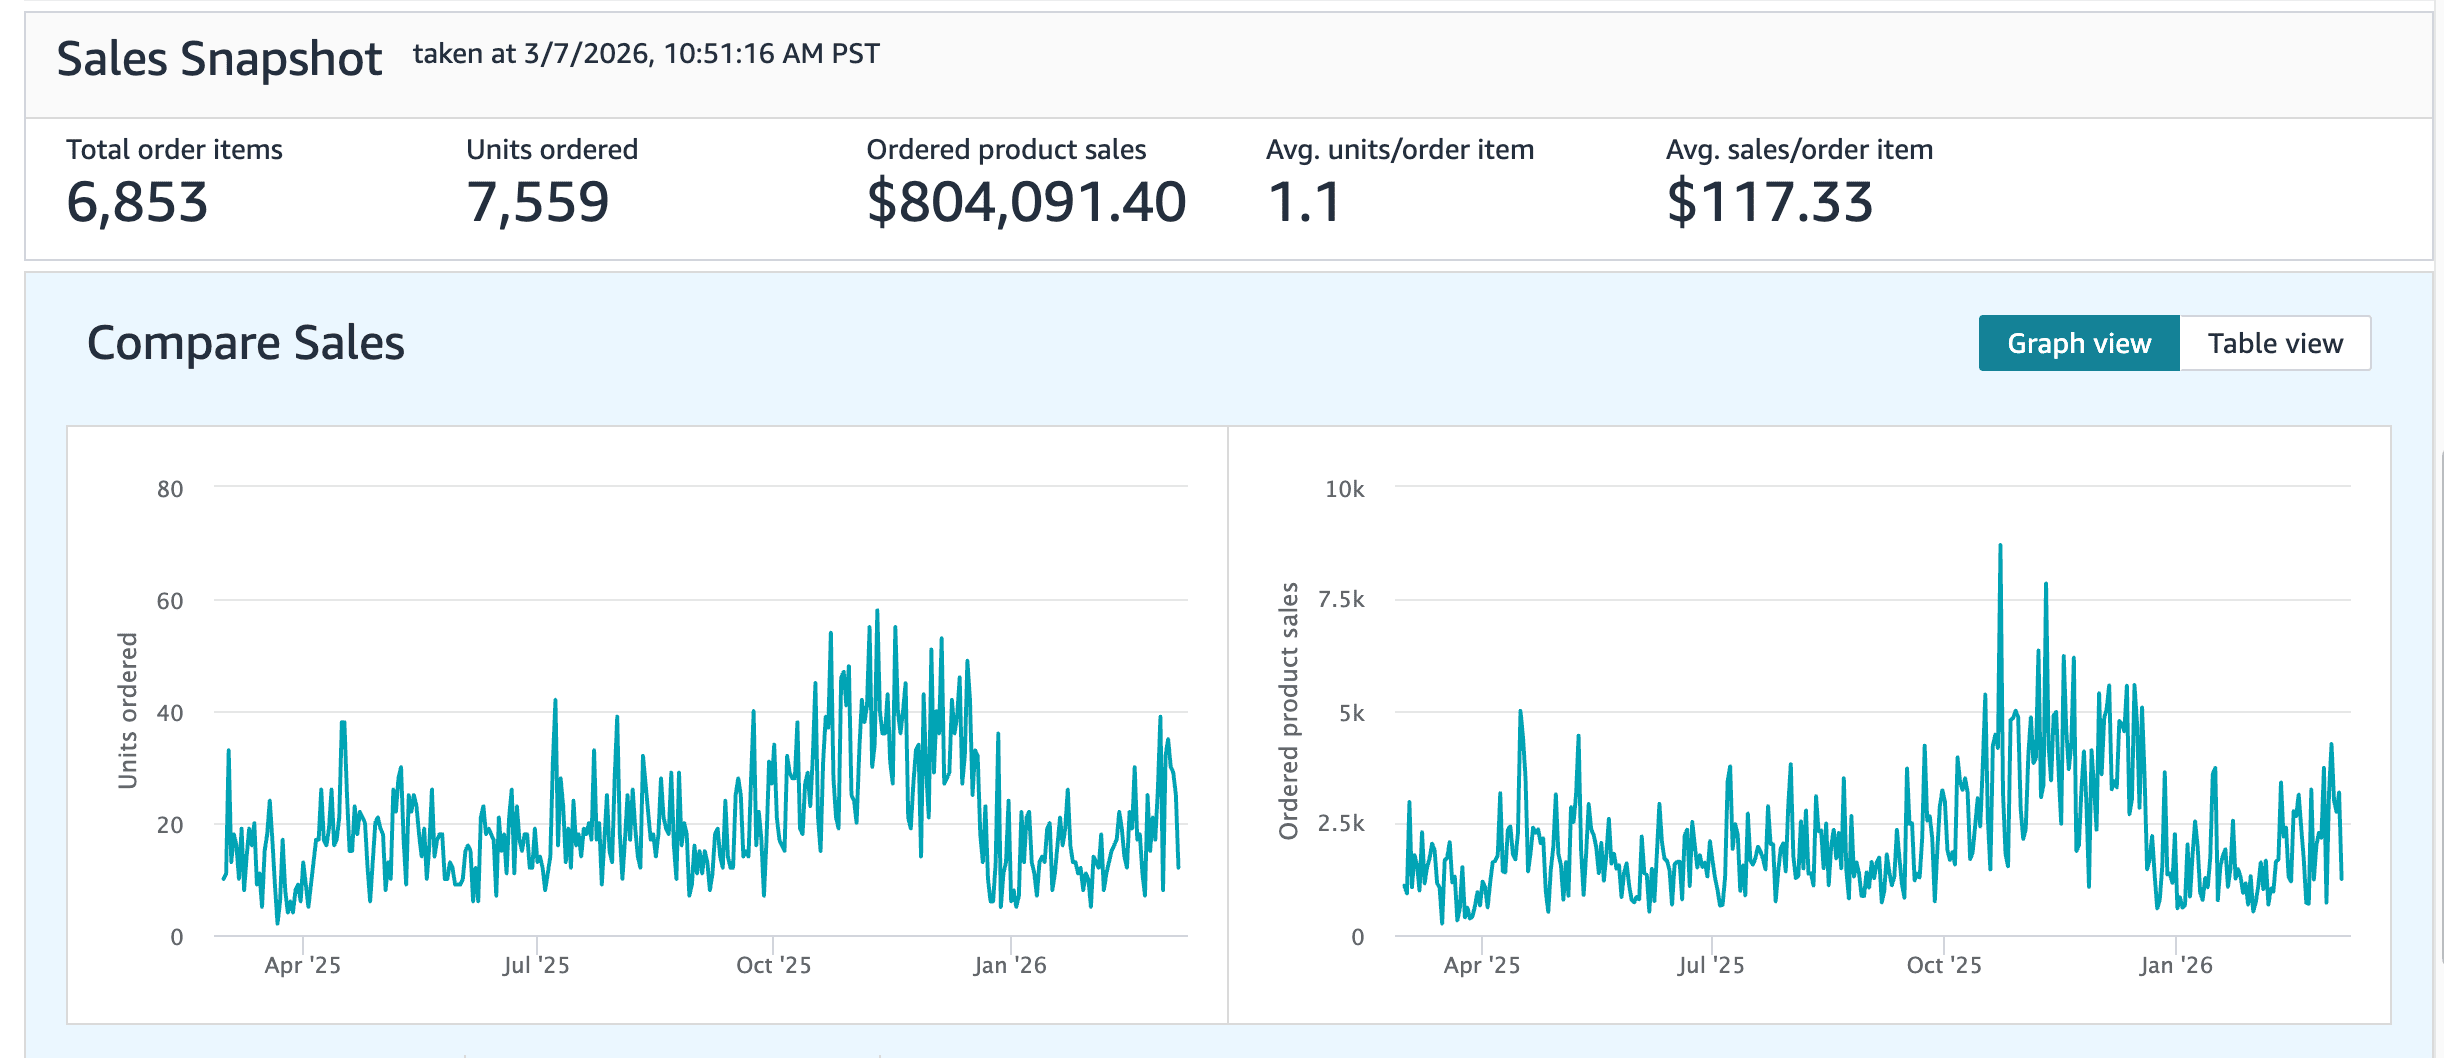Click the highest peak in Units ordered chart

(877, 612)
